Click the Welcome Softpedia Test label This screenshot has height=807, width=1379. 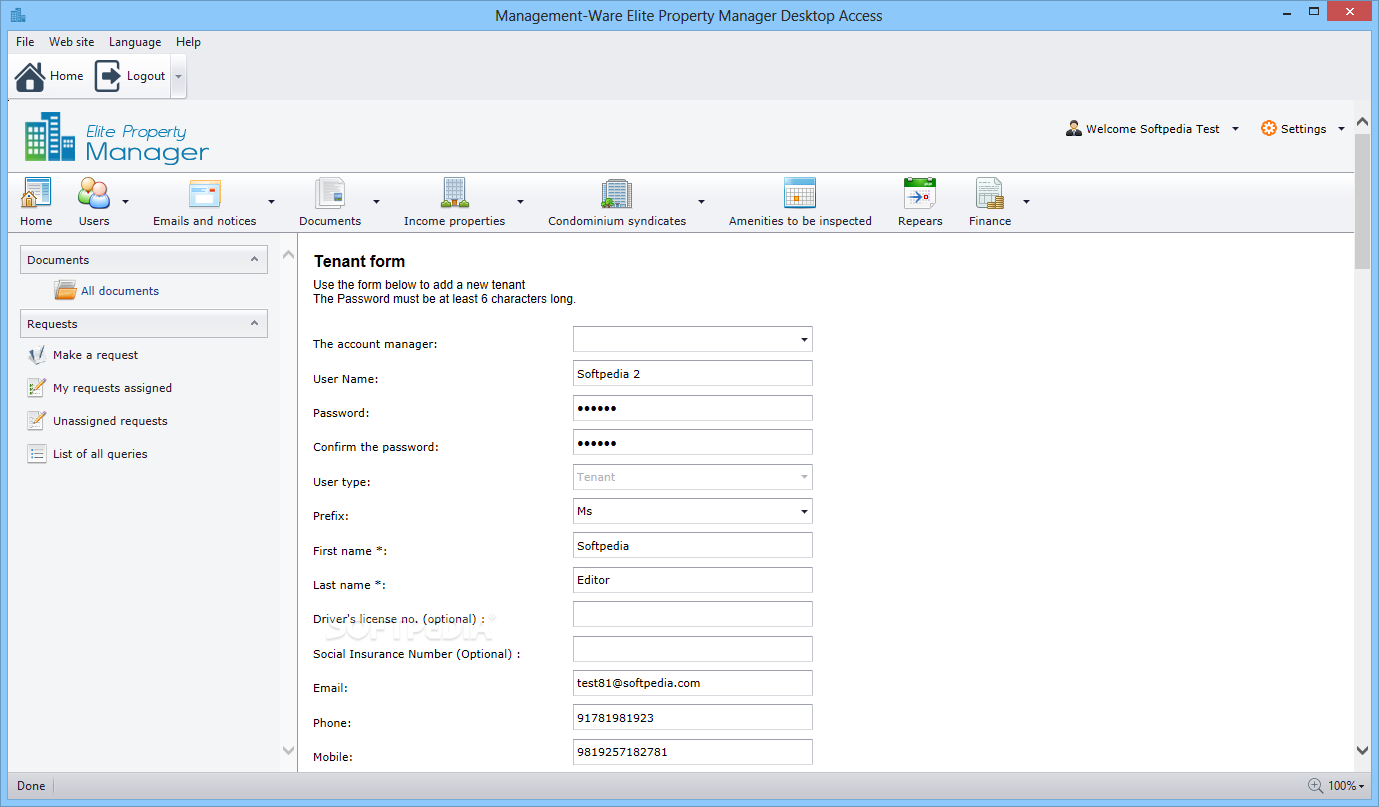[x=1153, y=129]
